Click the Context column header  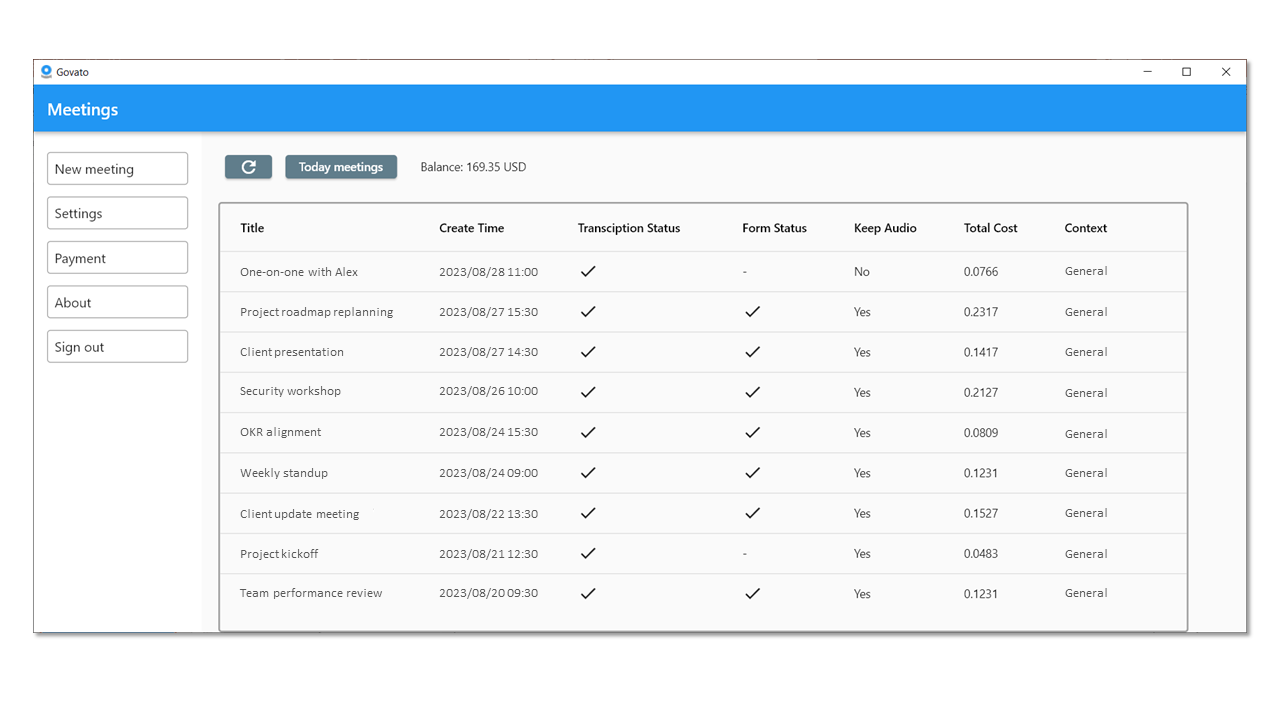[1085, 228]
